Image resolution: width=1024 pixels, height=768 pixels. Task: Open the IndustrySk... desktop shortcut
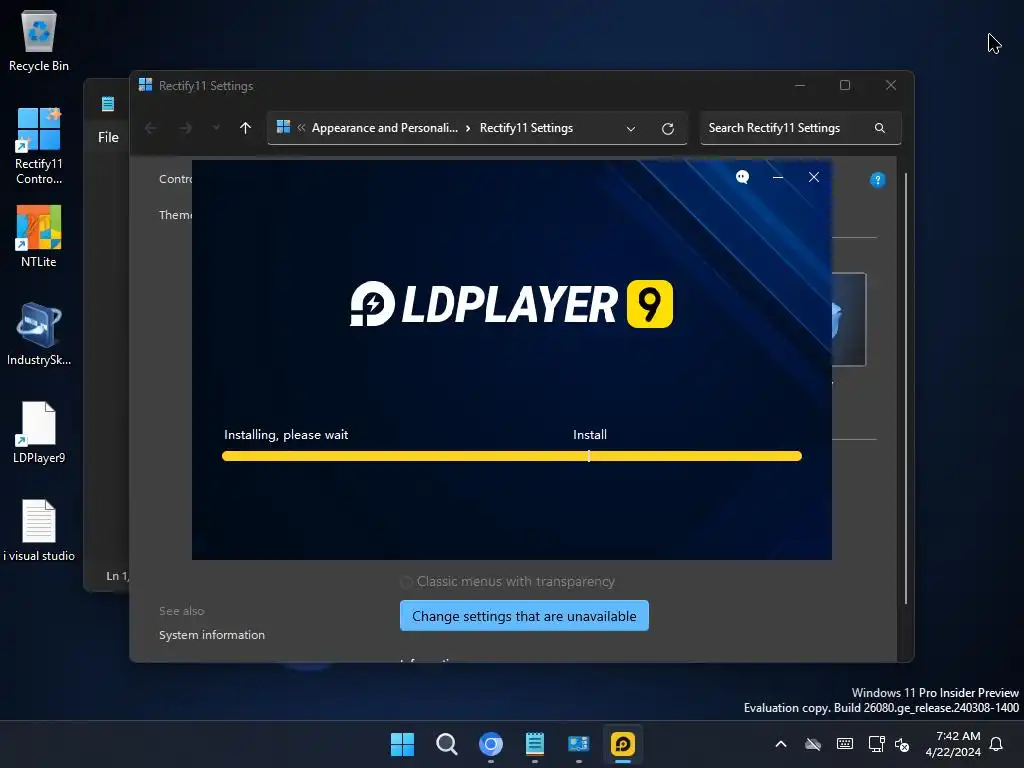[39, 334]
